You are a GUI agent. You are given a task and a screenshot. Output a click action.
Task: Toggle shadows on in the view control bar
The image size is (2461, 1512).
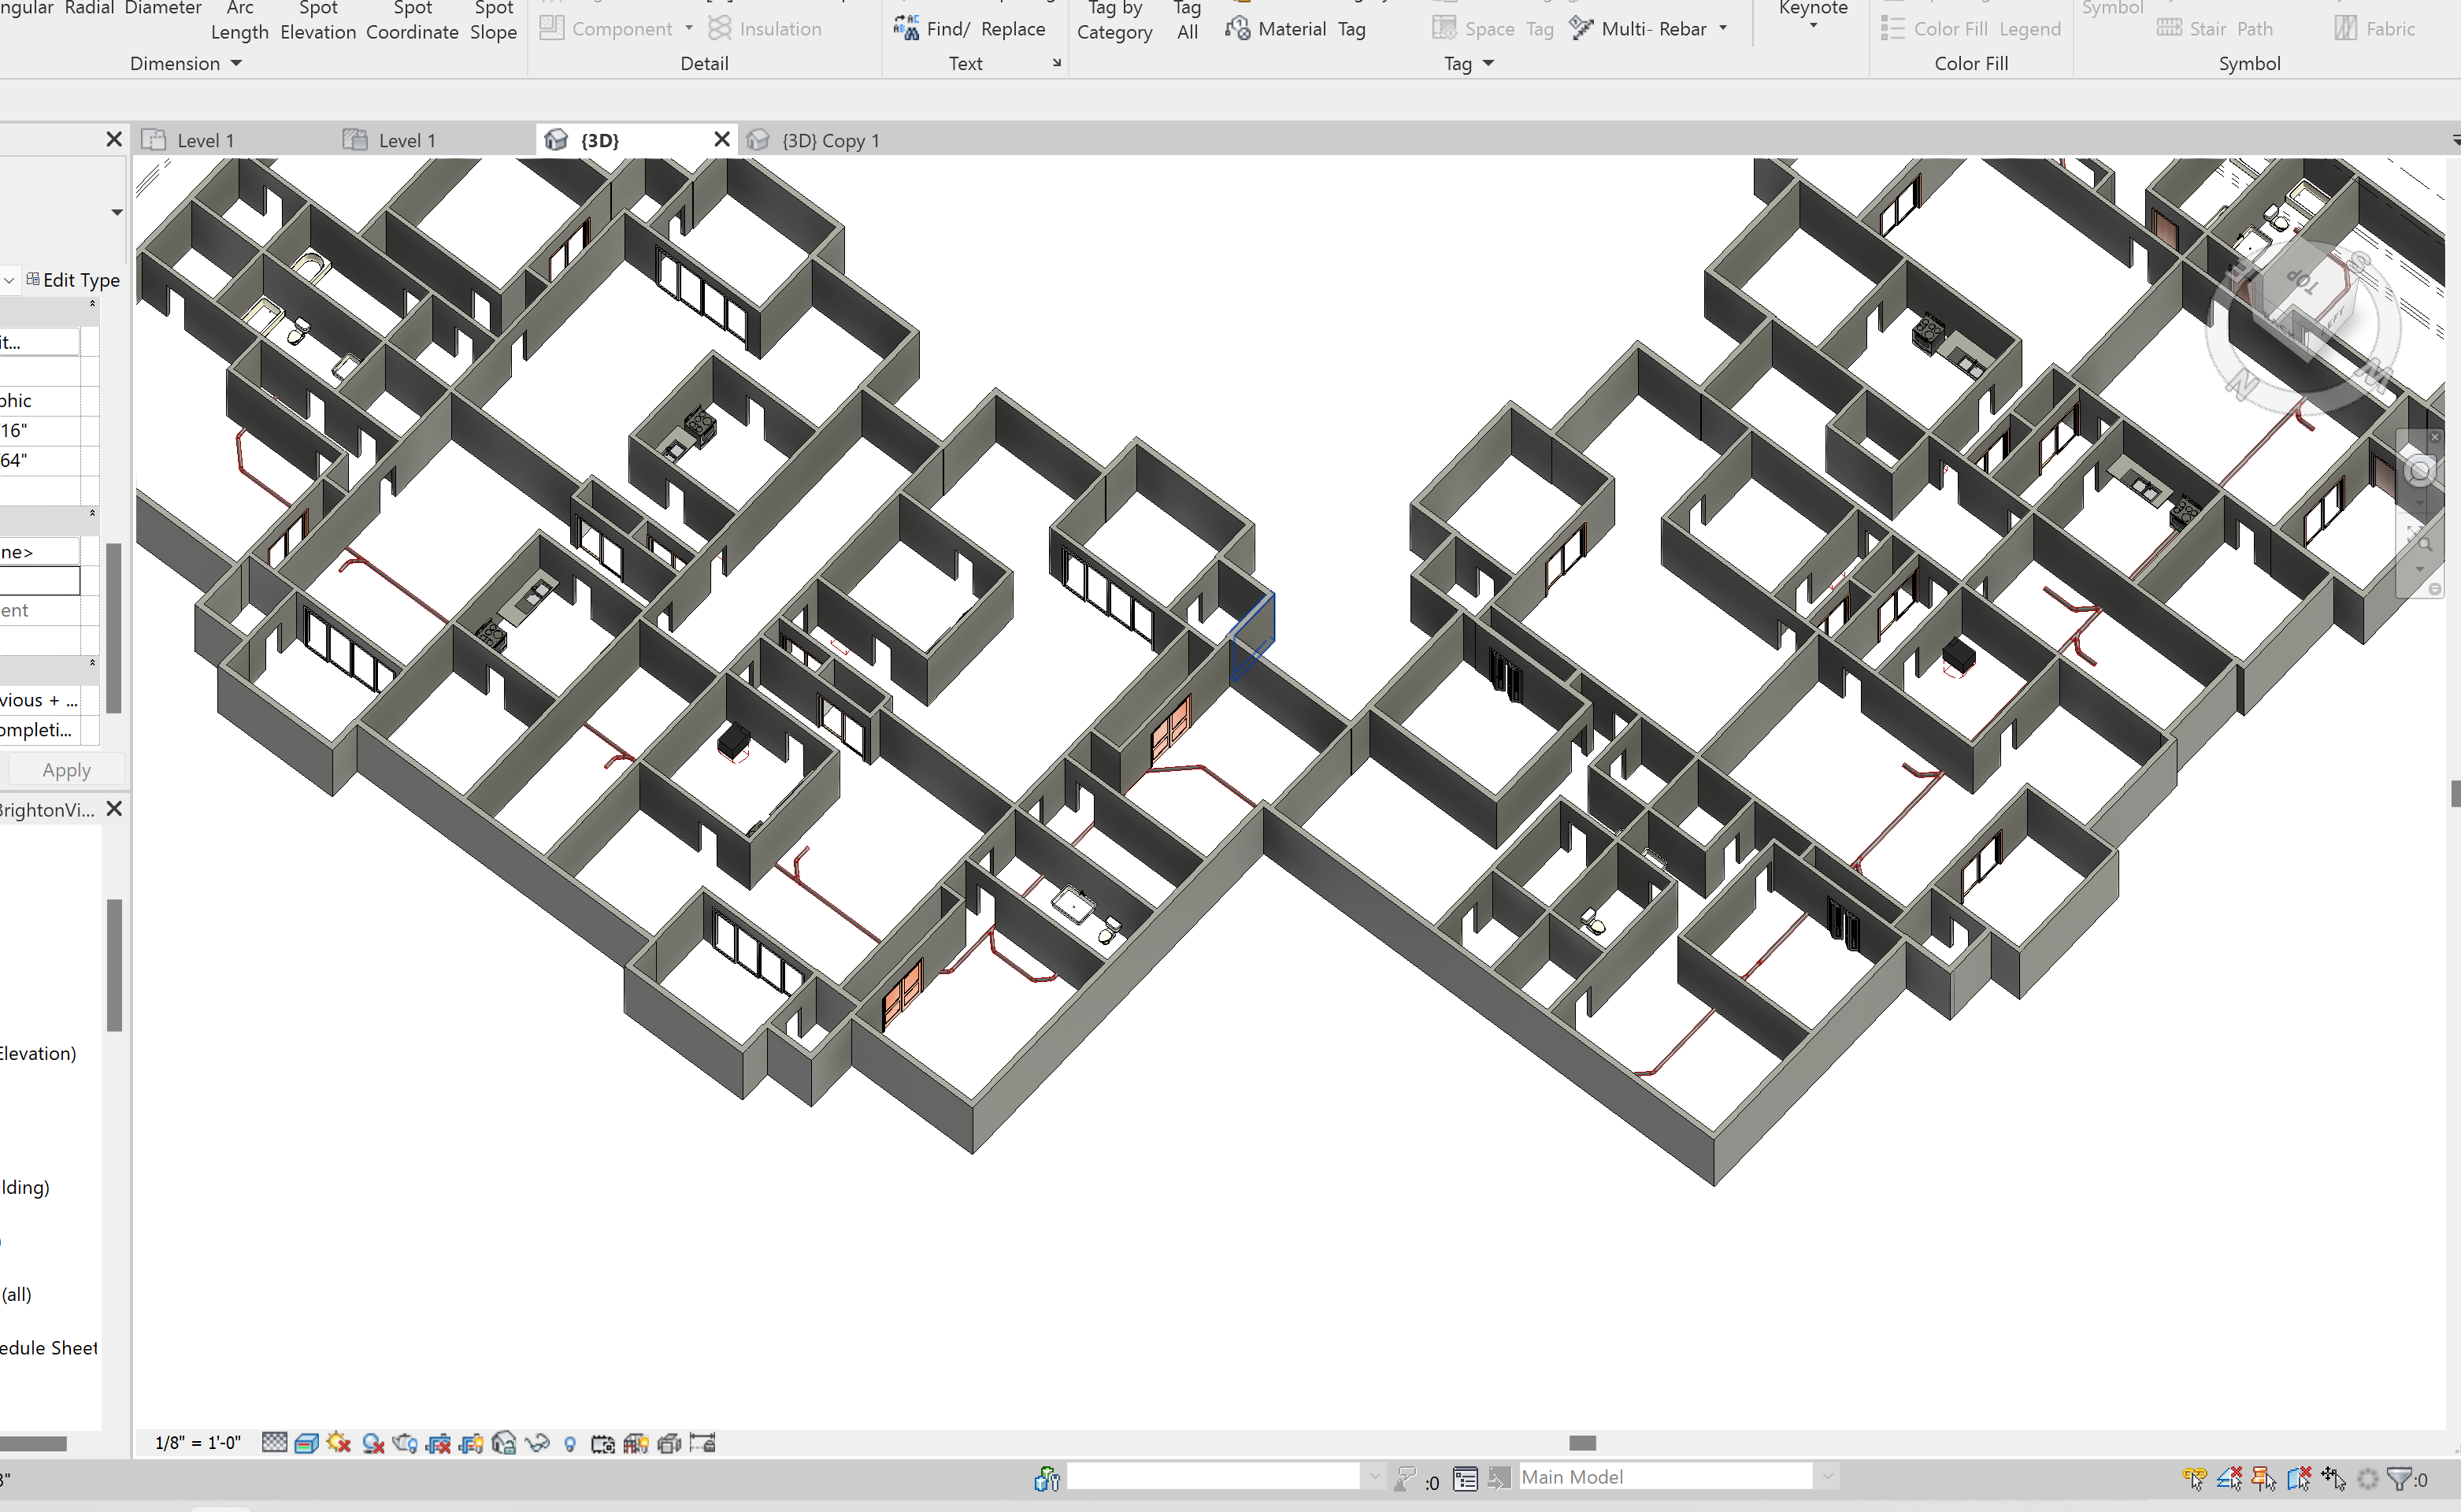[374, 1443]
